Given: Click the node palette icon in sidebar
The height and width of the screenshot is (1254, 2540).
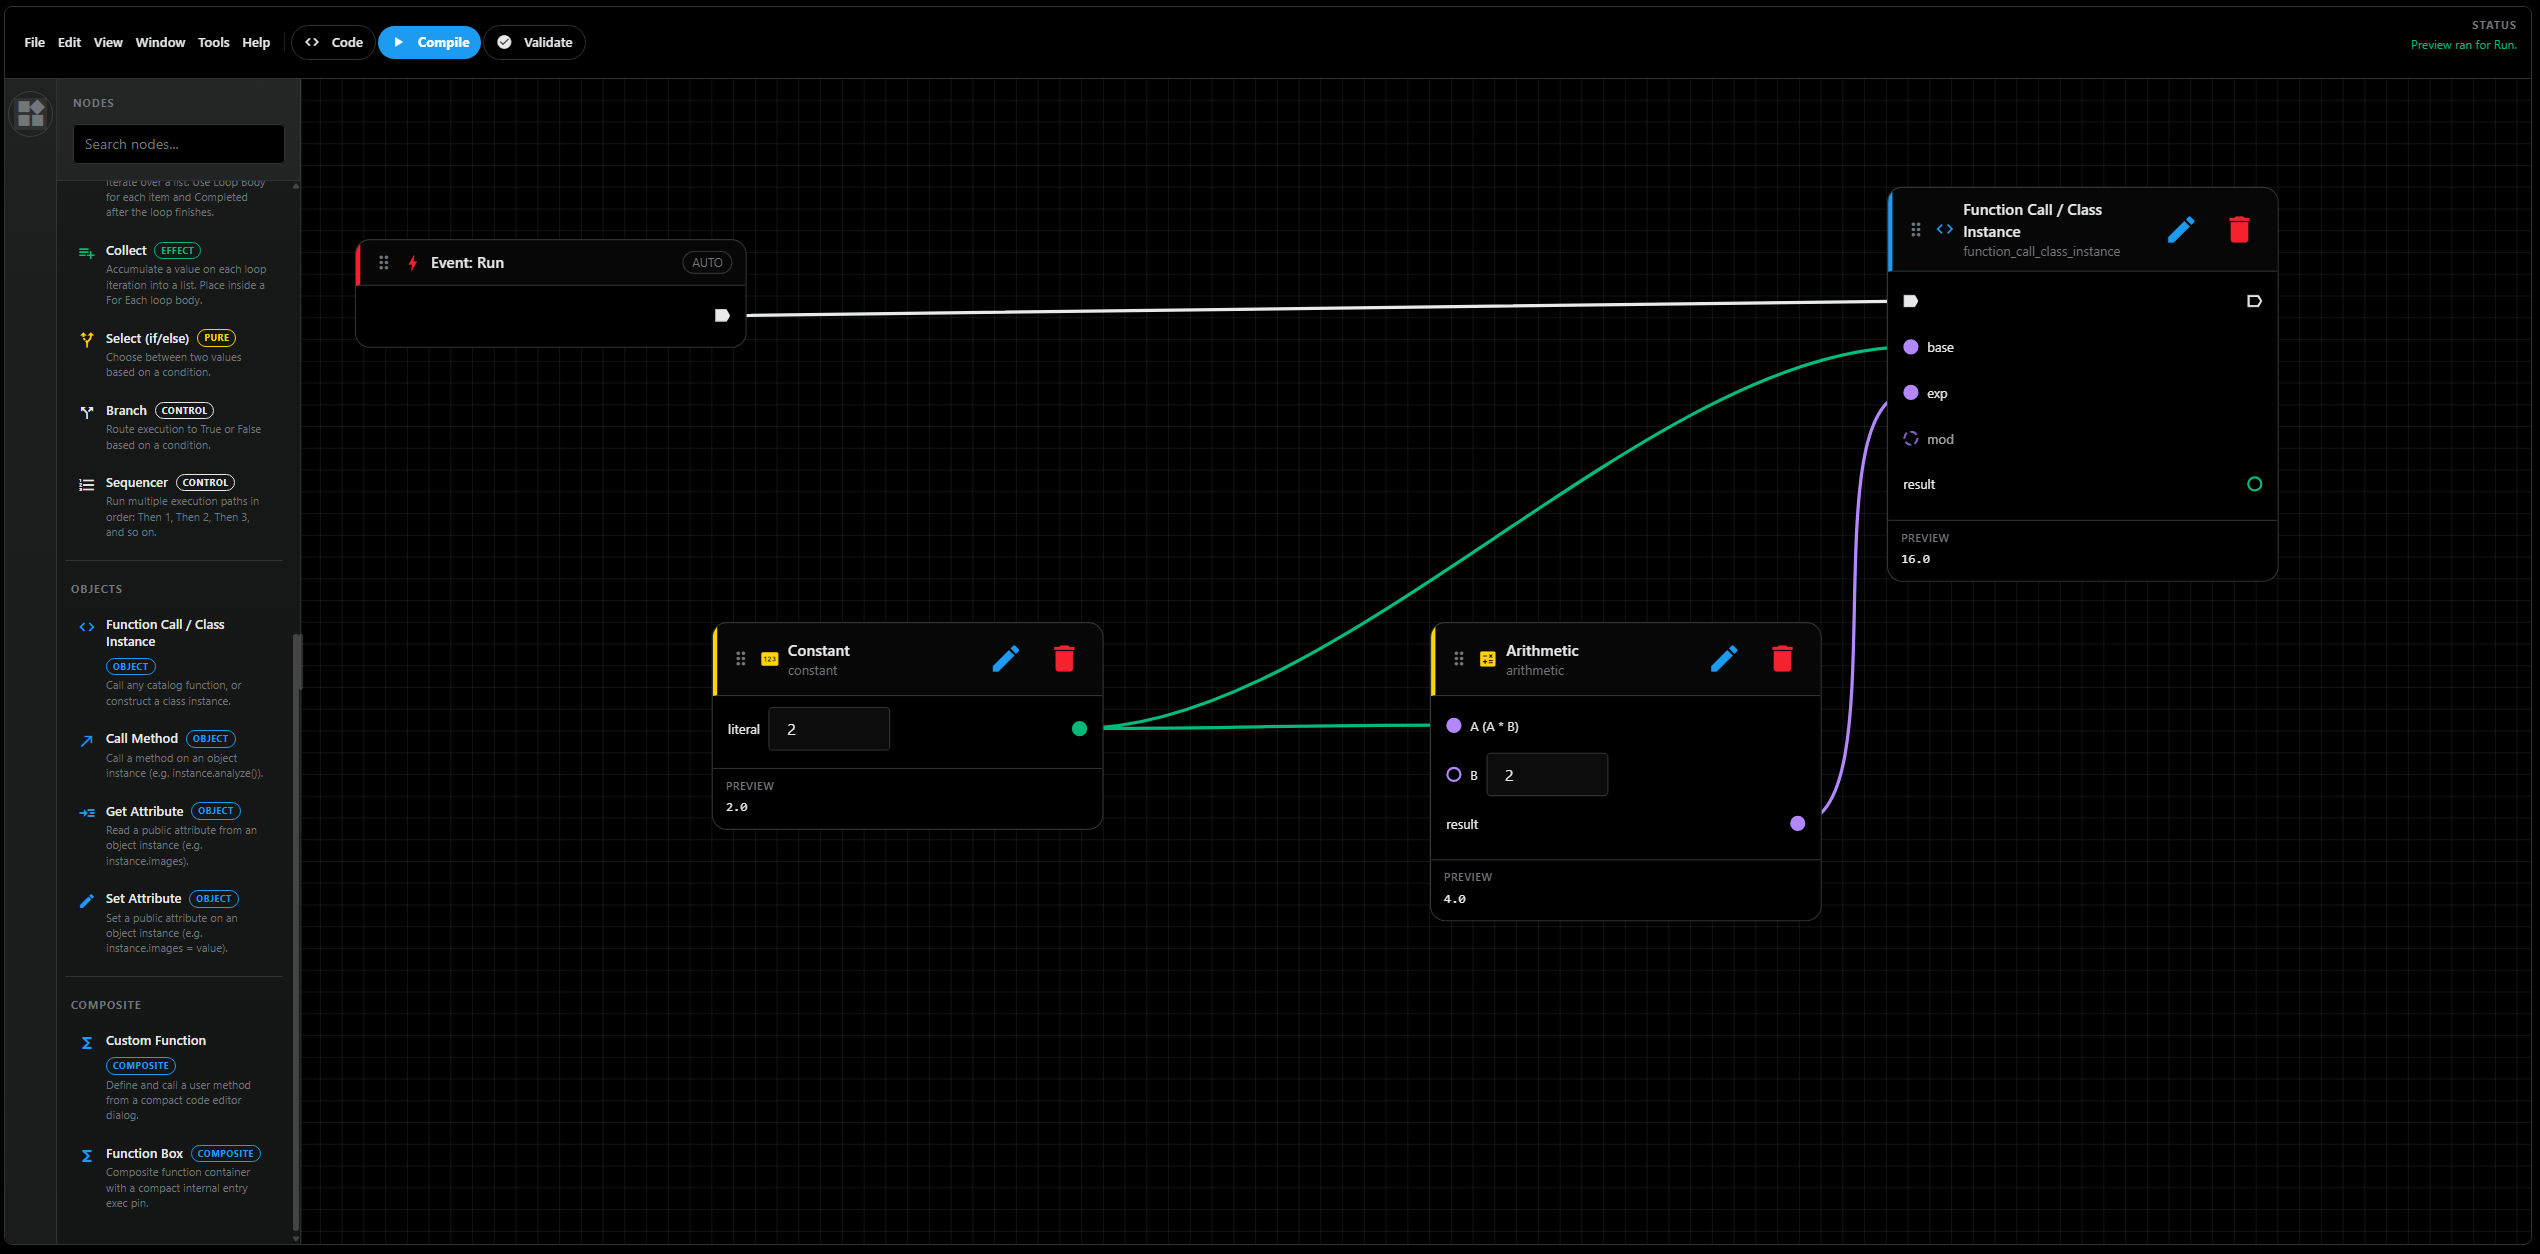Looking at the screenshot, I should (x=31, y=113).
